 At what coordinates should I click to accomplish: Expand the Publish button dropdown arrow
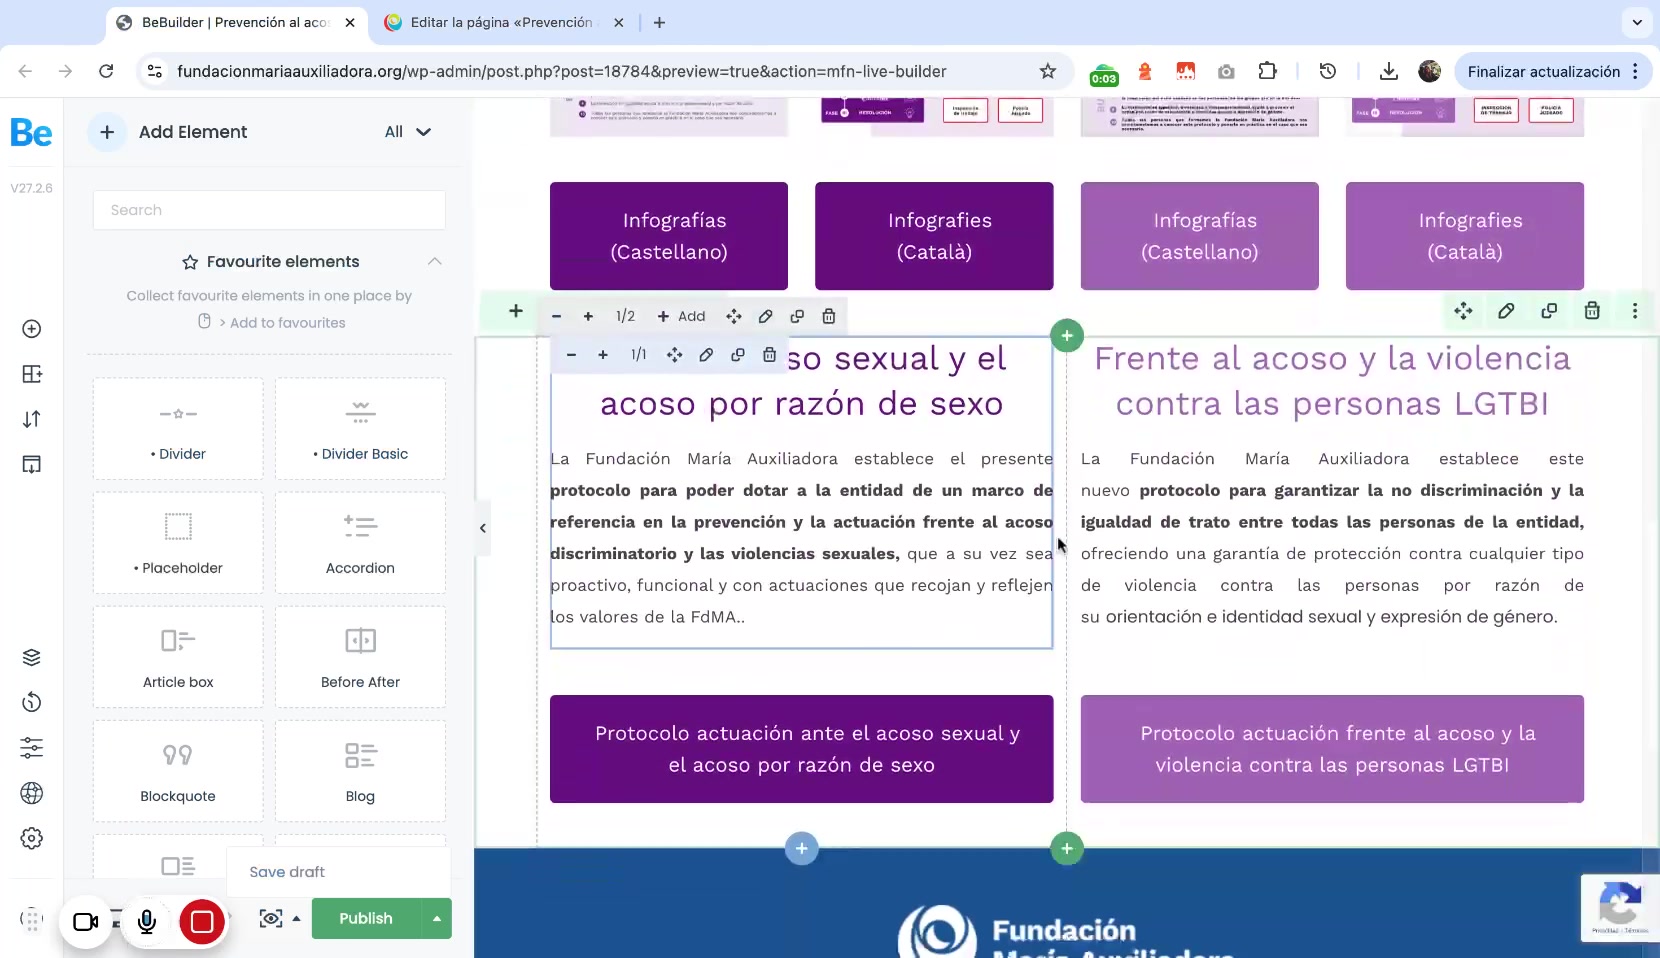(x=437, y=918)
